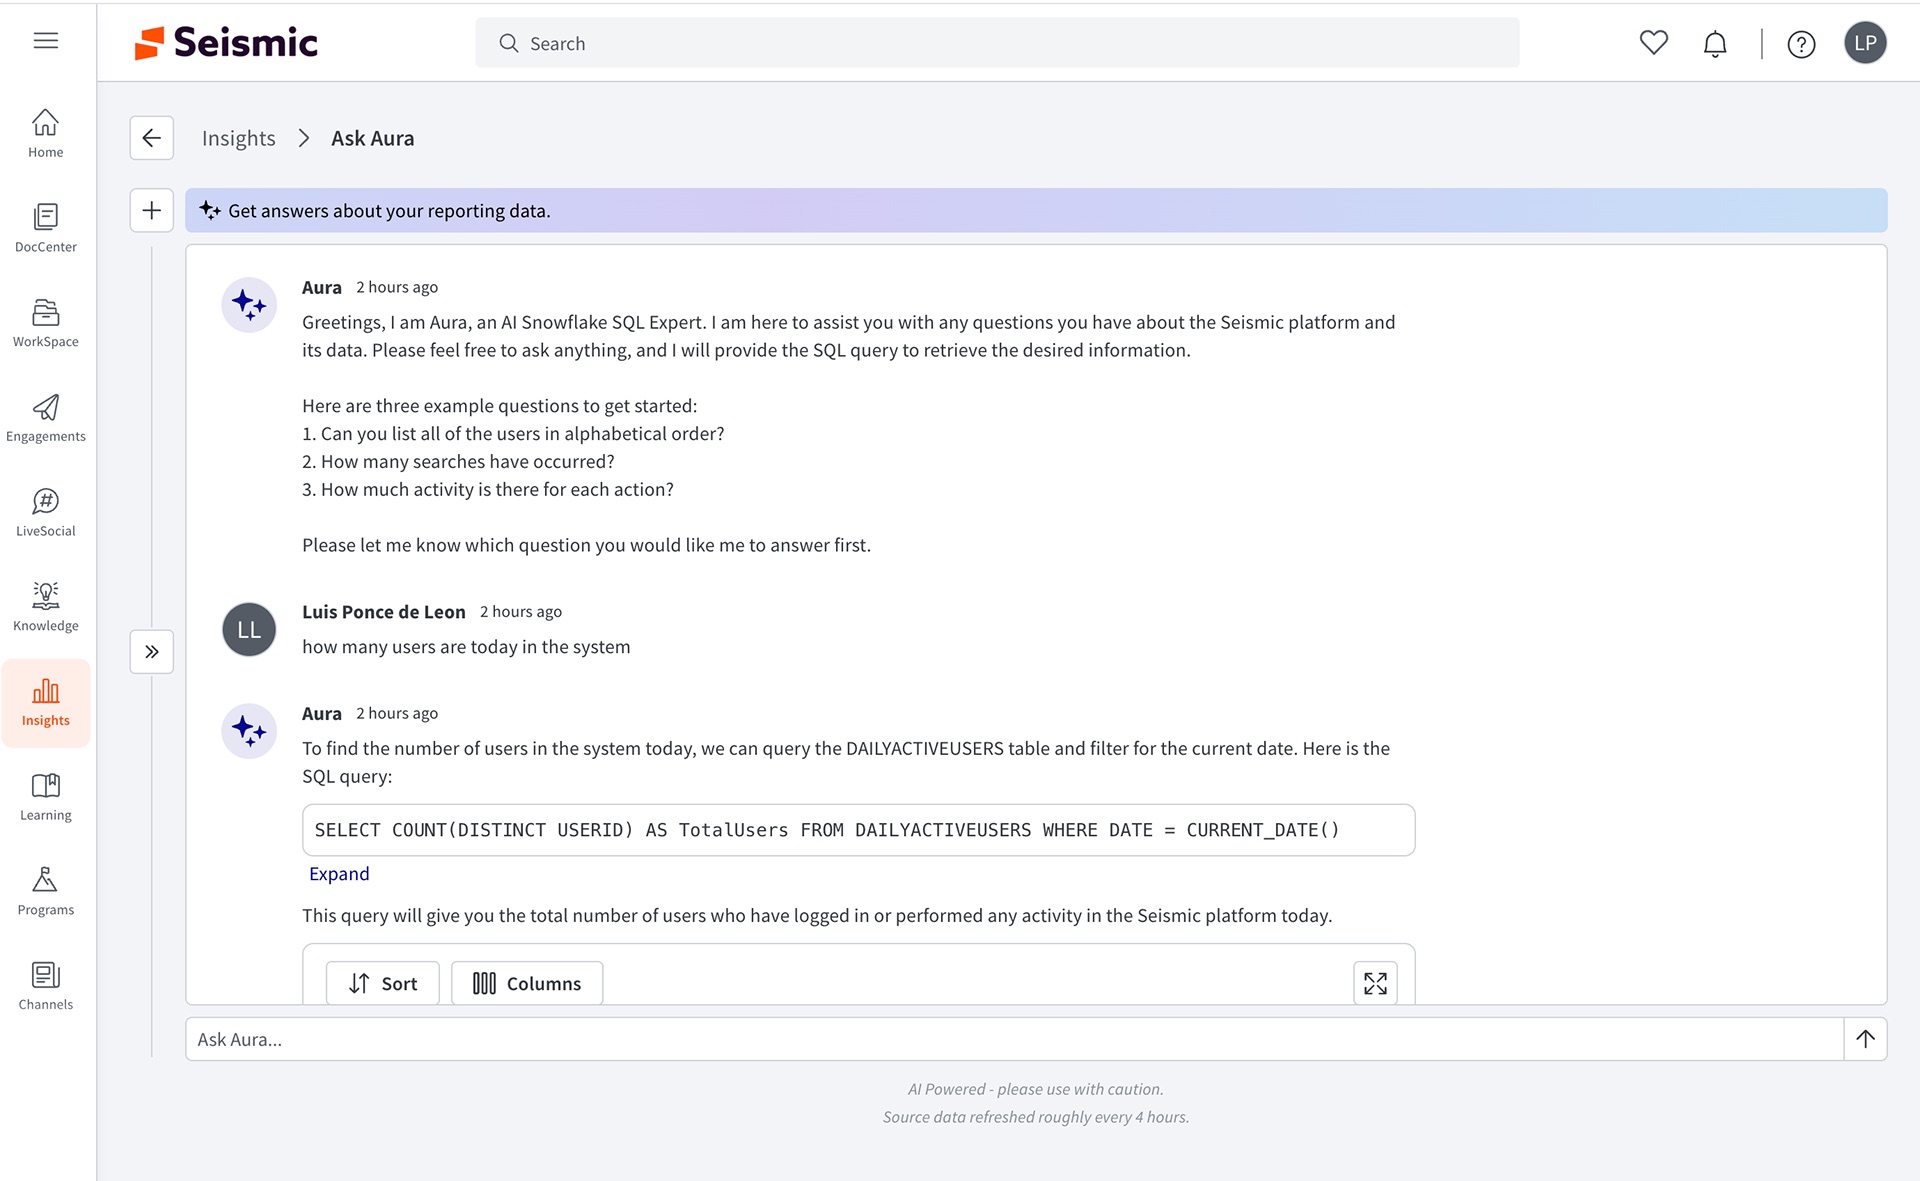
Task: Open Columns chooser for results
Action: click(527, 984)
